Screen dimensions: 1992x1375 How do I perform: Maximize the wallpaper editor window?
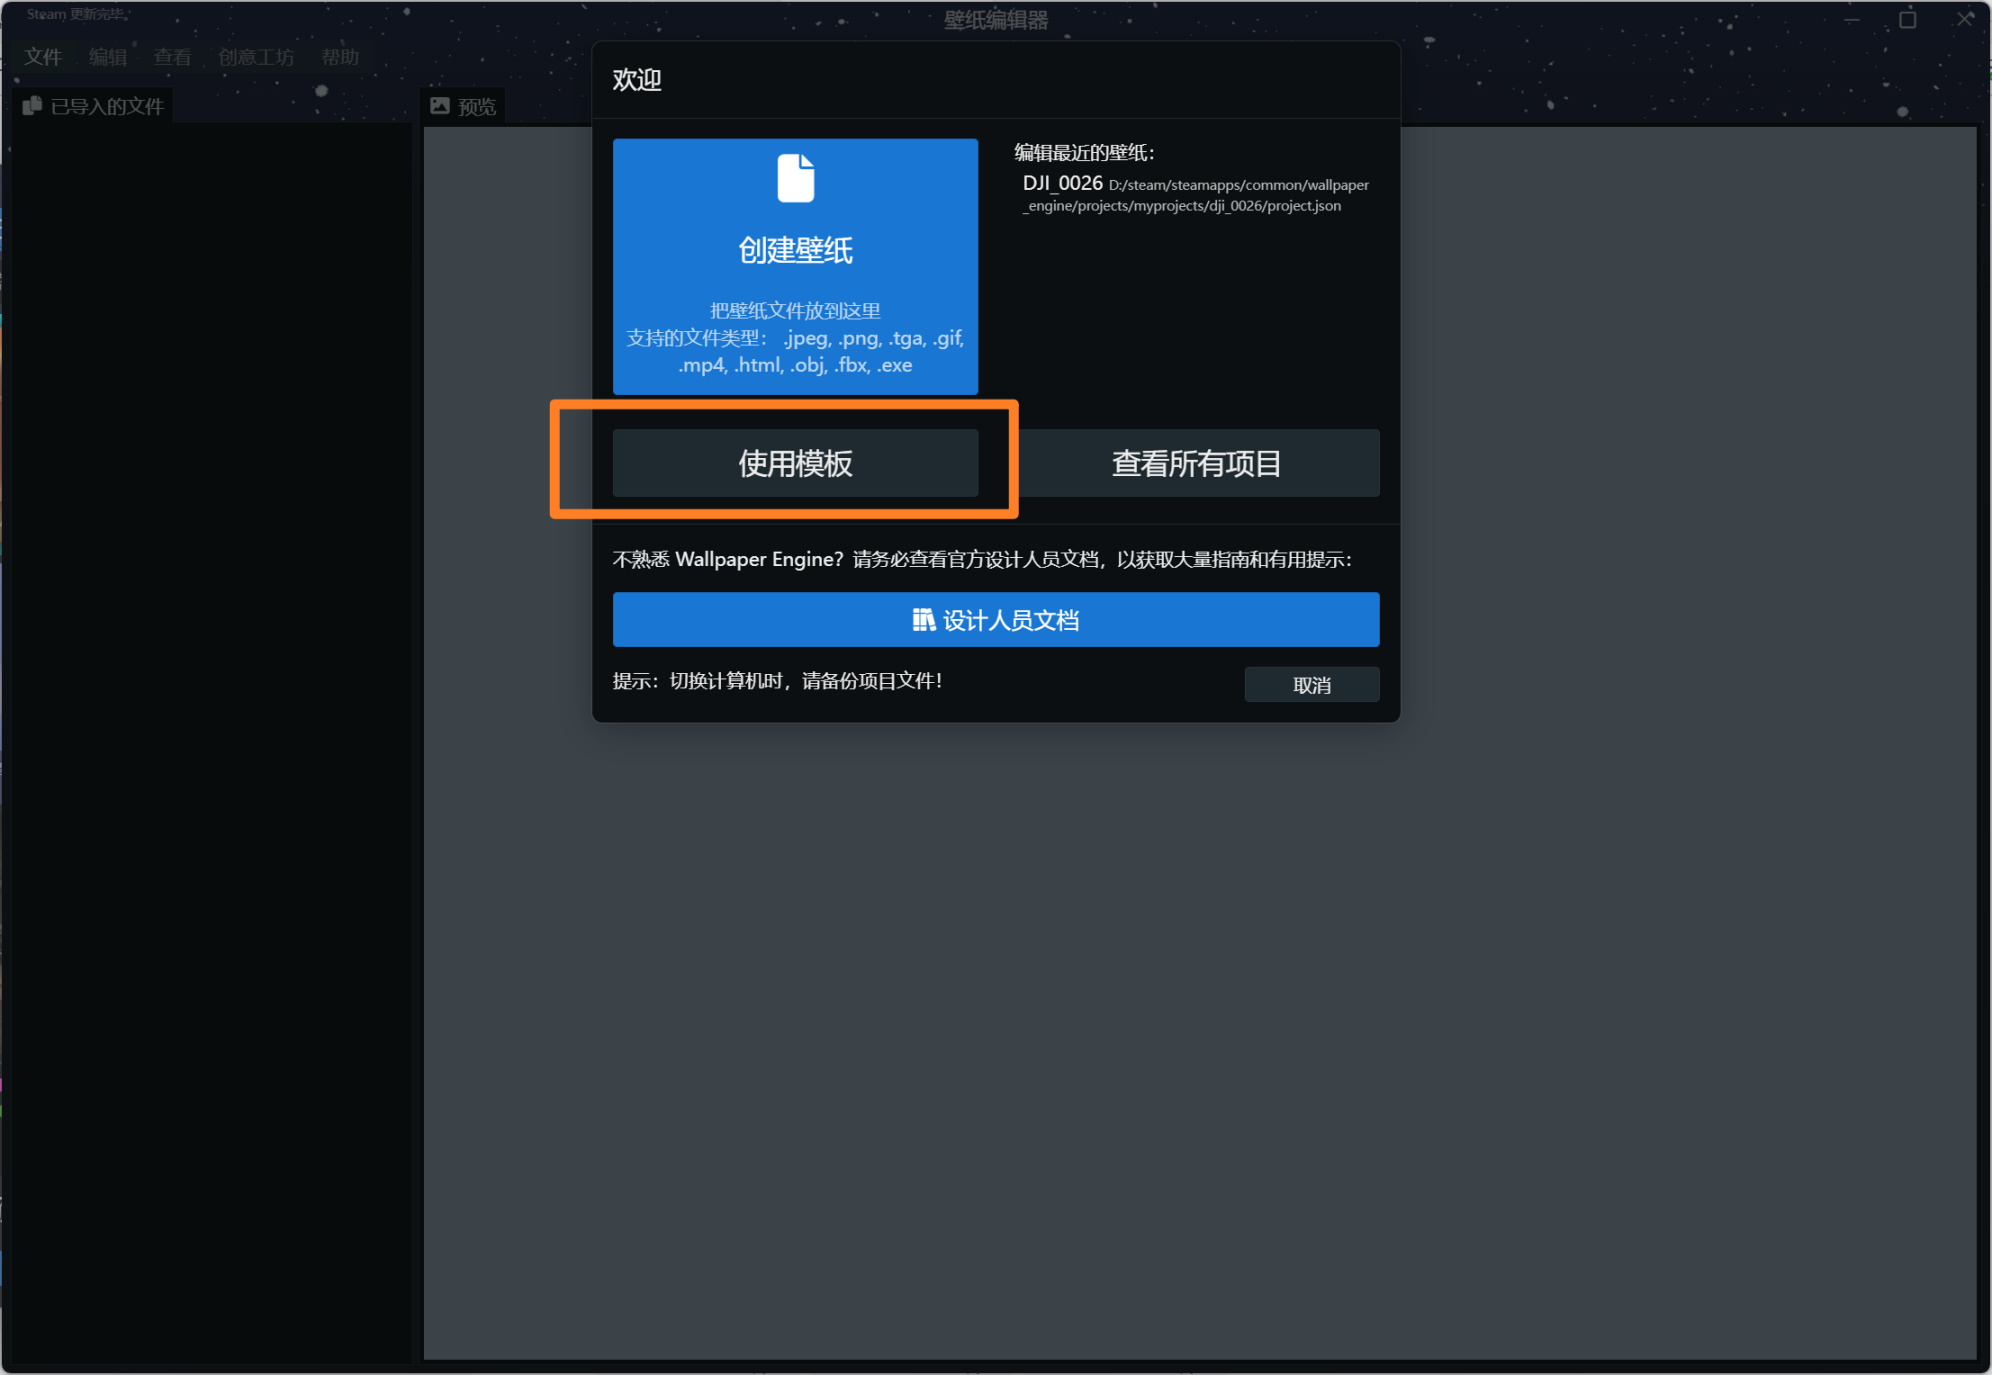coord(1908,19)
